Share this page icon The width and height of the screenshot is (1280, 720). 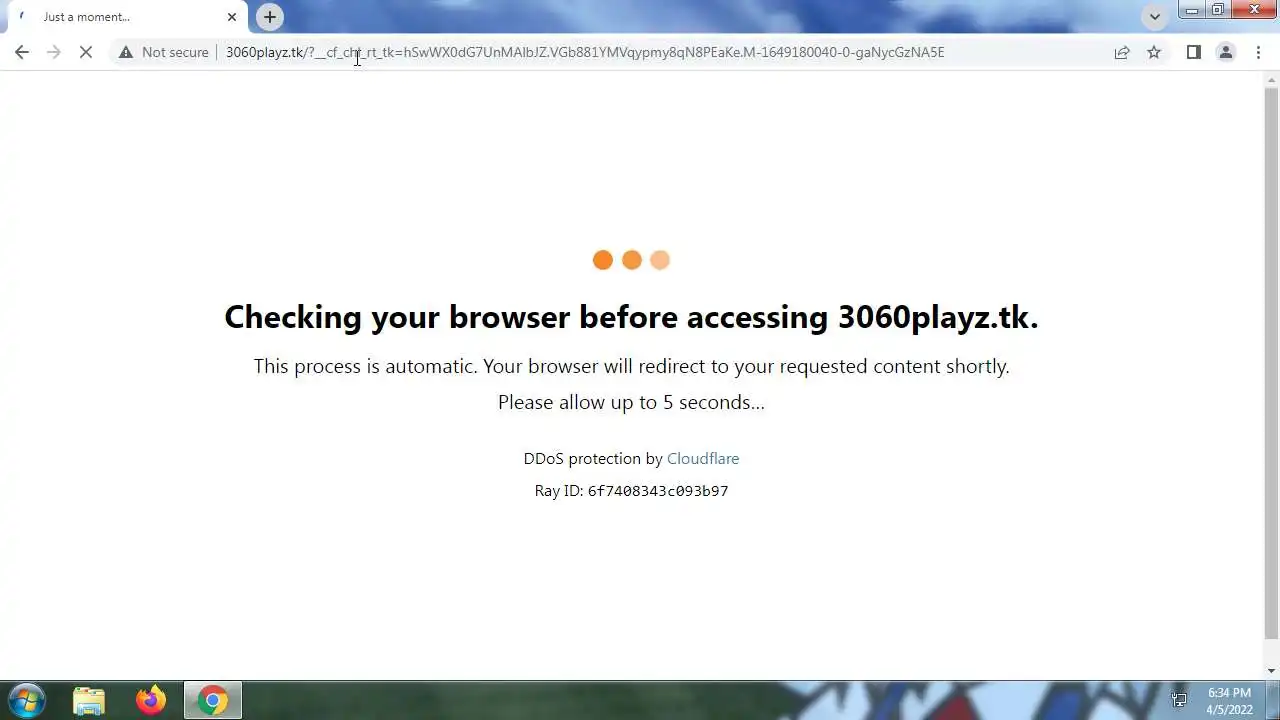point(1122,52)
